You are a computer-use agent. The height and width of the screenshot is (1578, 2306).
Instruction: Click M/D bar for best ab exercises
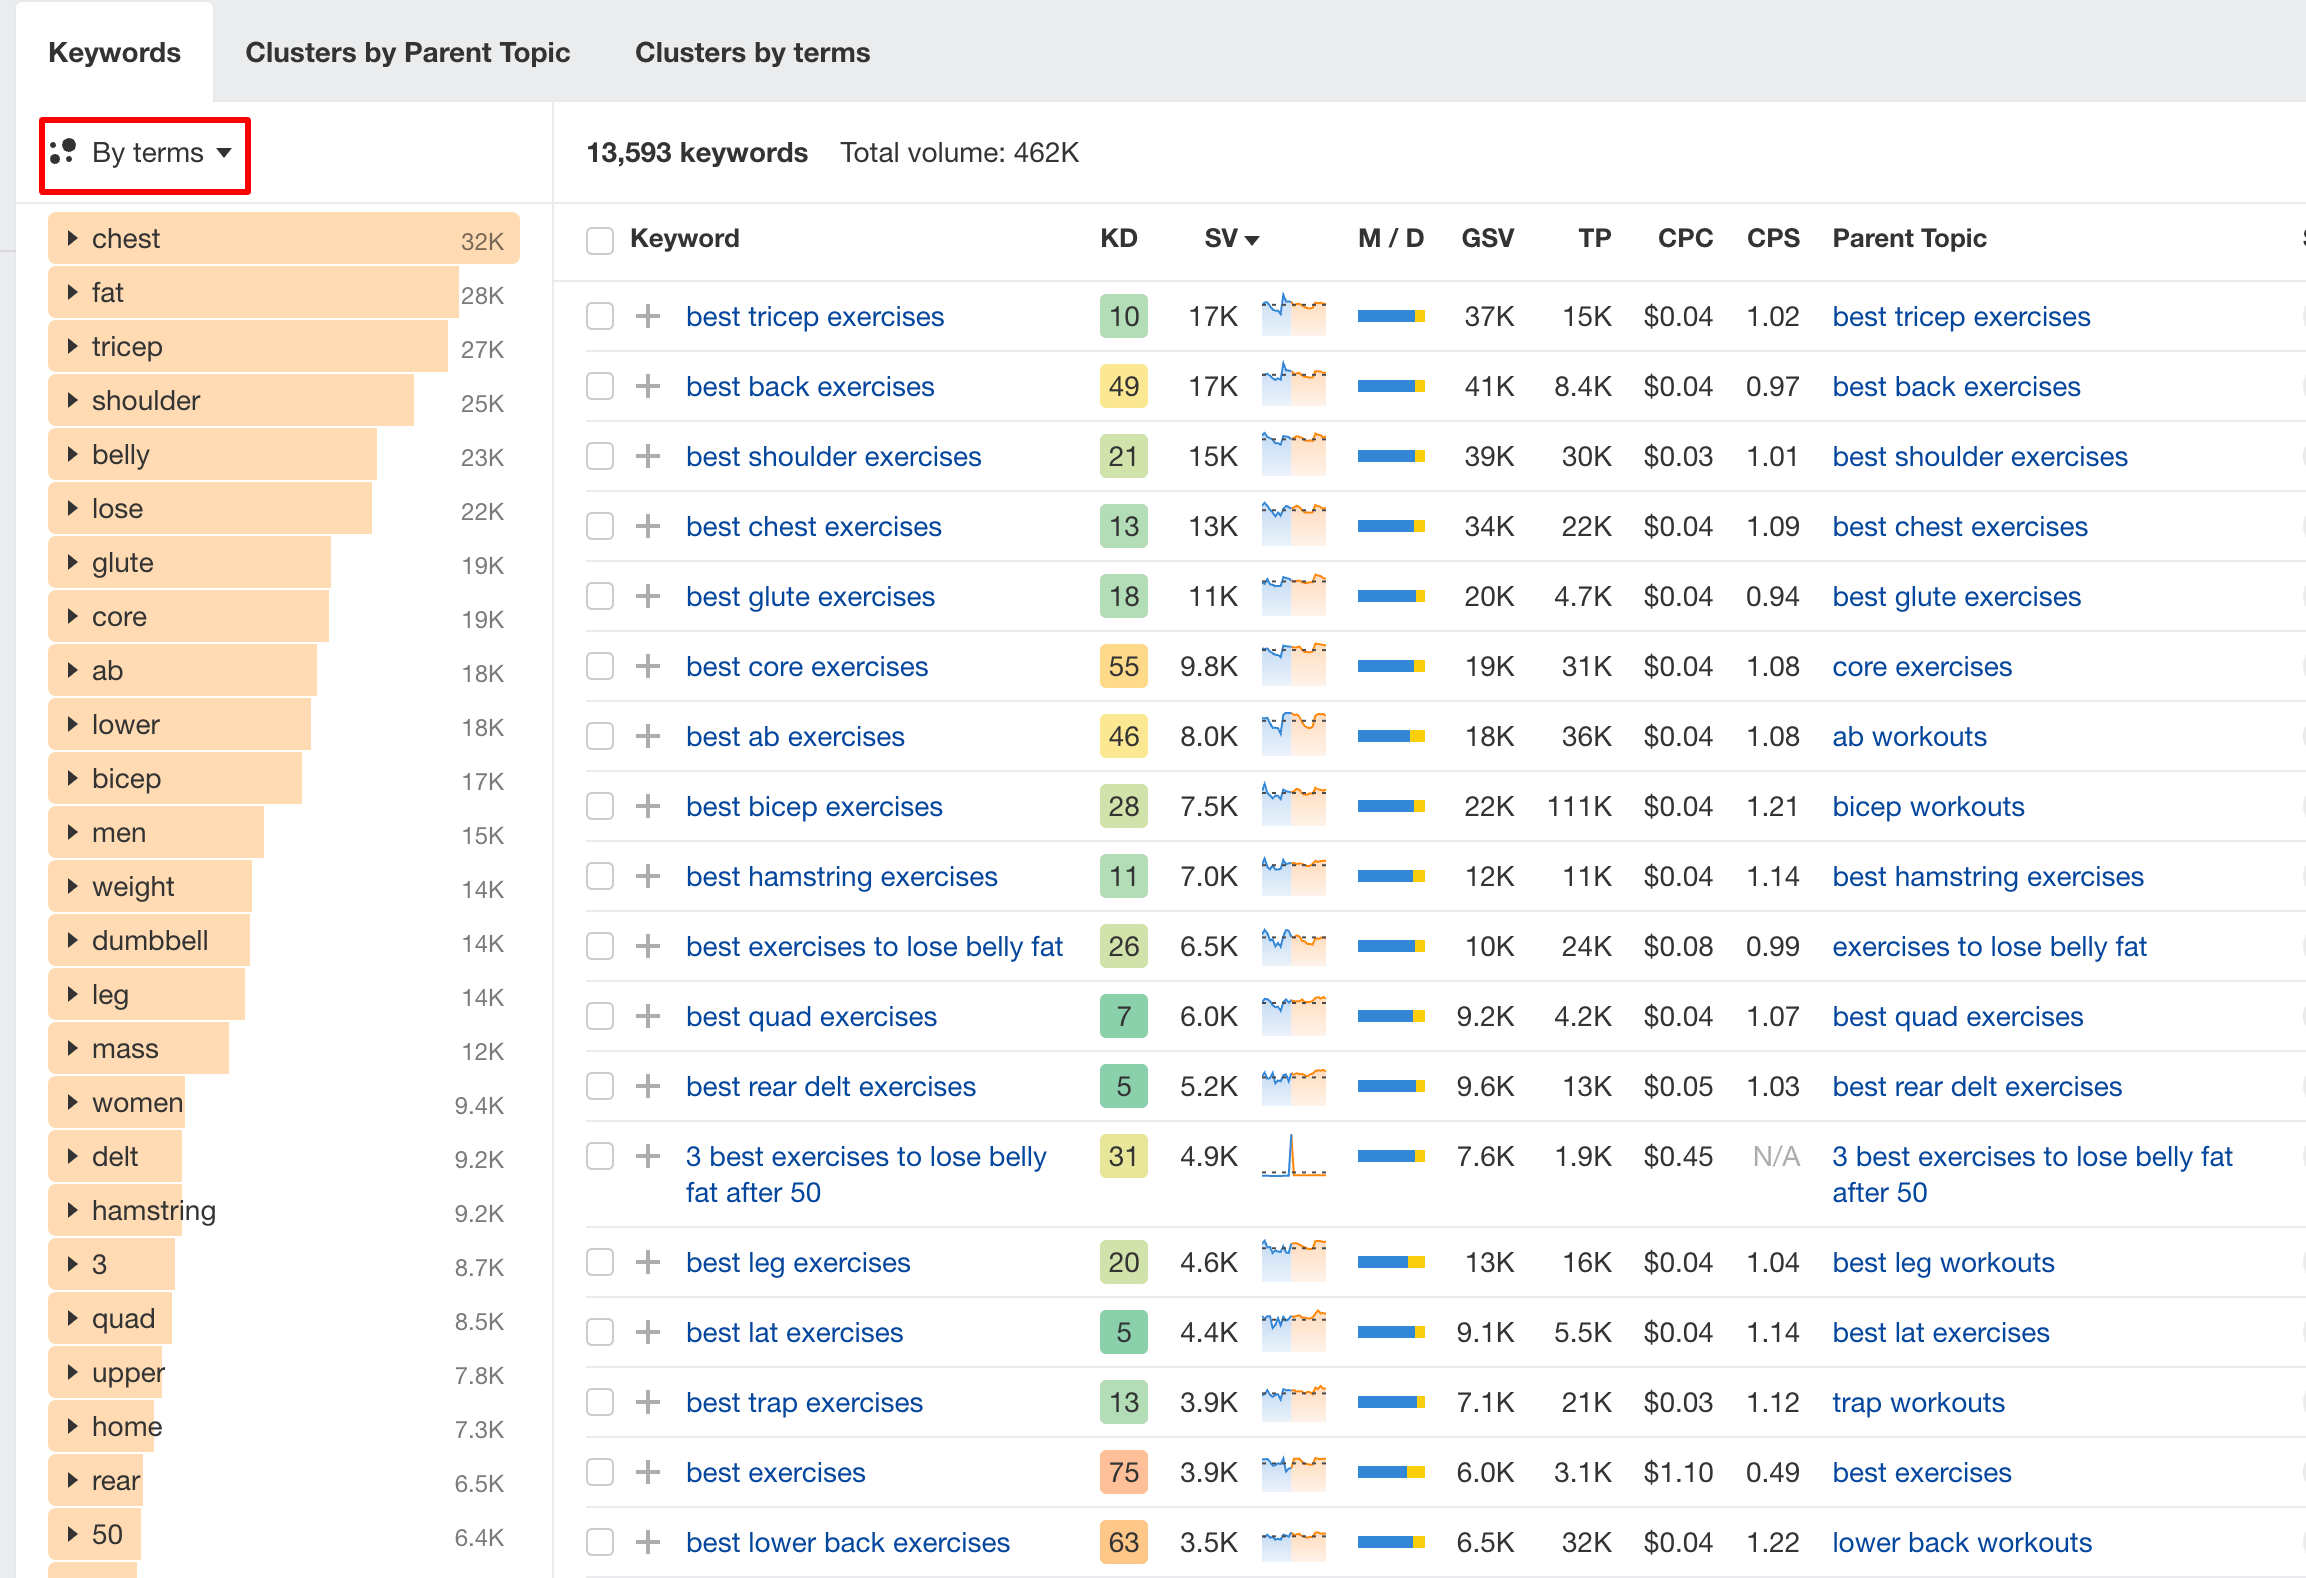1391,737
